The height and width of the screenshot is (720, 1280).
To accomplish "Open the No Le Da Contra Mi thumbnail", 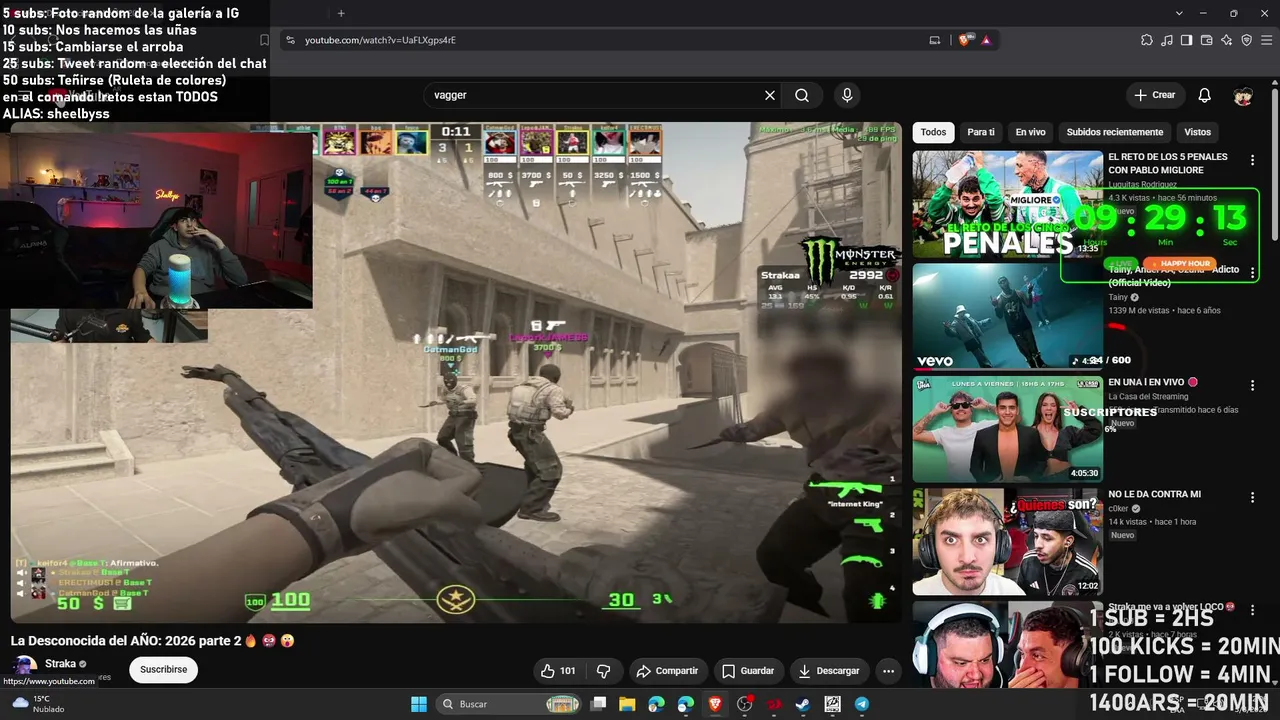I will click(x=1008, y=542).
